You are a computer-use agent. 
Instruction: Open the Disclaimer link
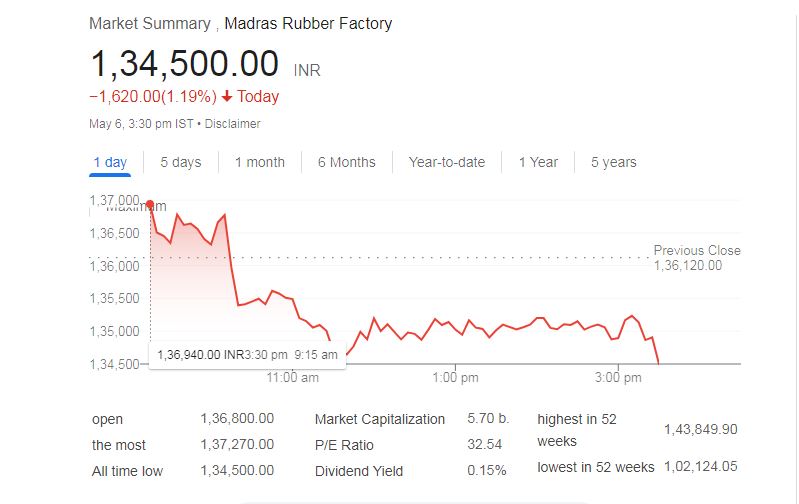pyautogui.click(x=232, y=124)
